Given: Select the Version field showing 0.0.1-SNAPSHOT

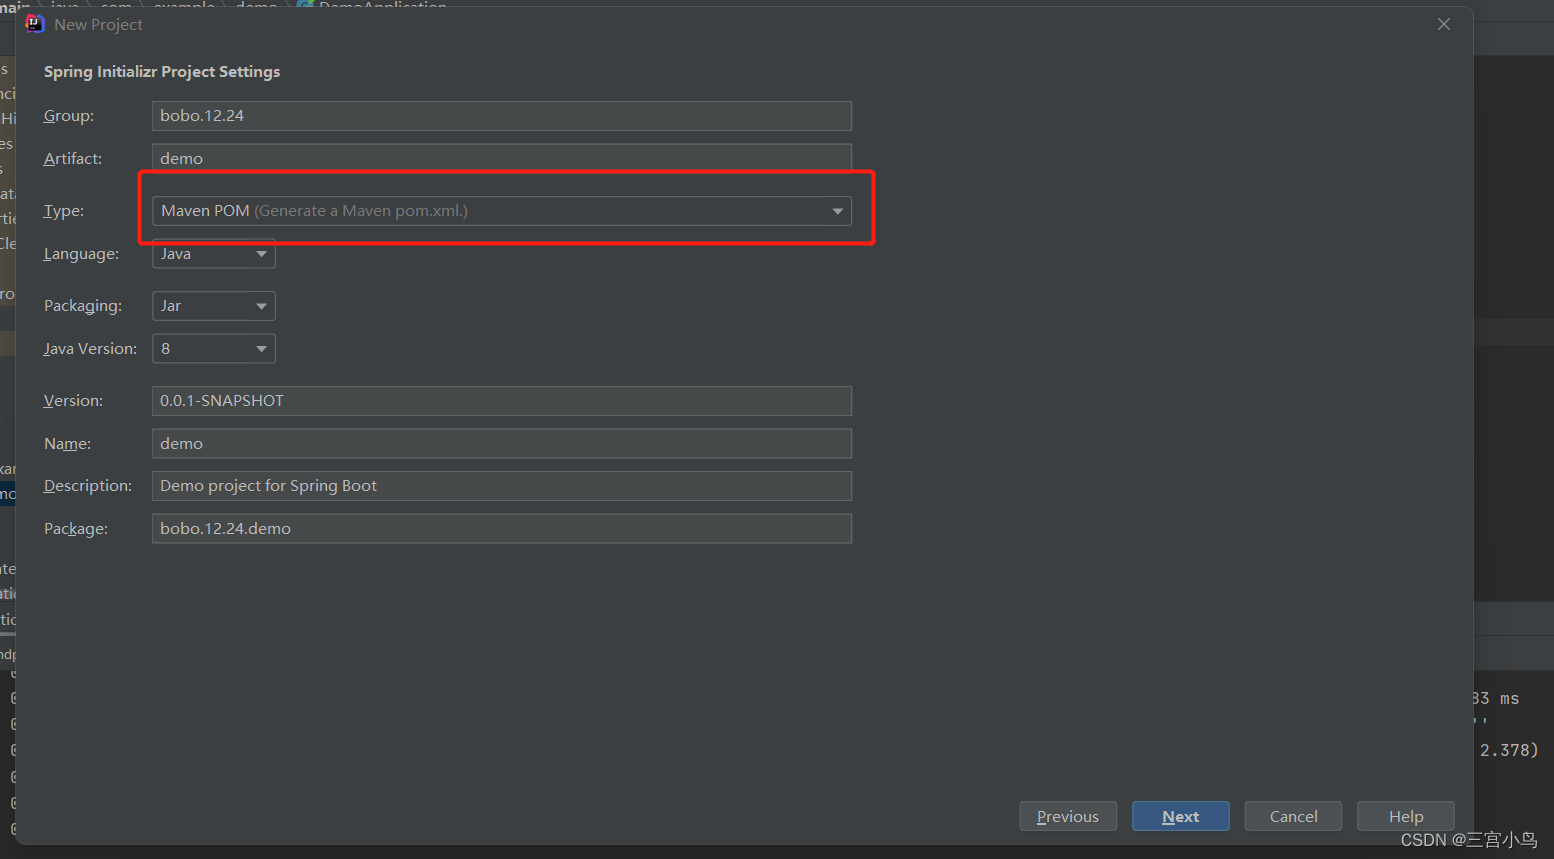Looking at the screenshot, I should point(500,400).
